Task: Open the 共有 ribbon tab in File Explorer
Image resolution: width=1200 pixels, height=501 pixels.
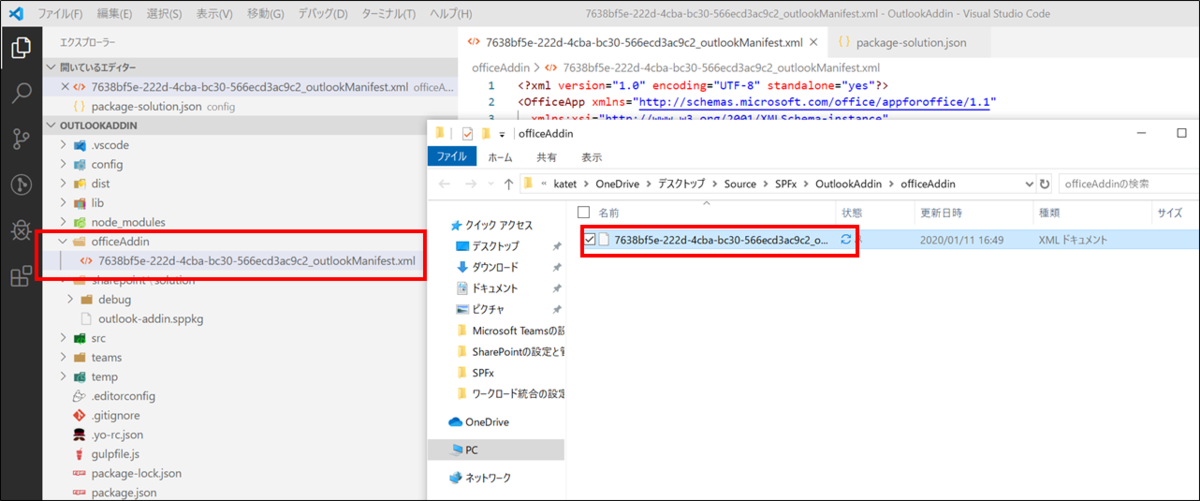Action: [x=547, y=157]
